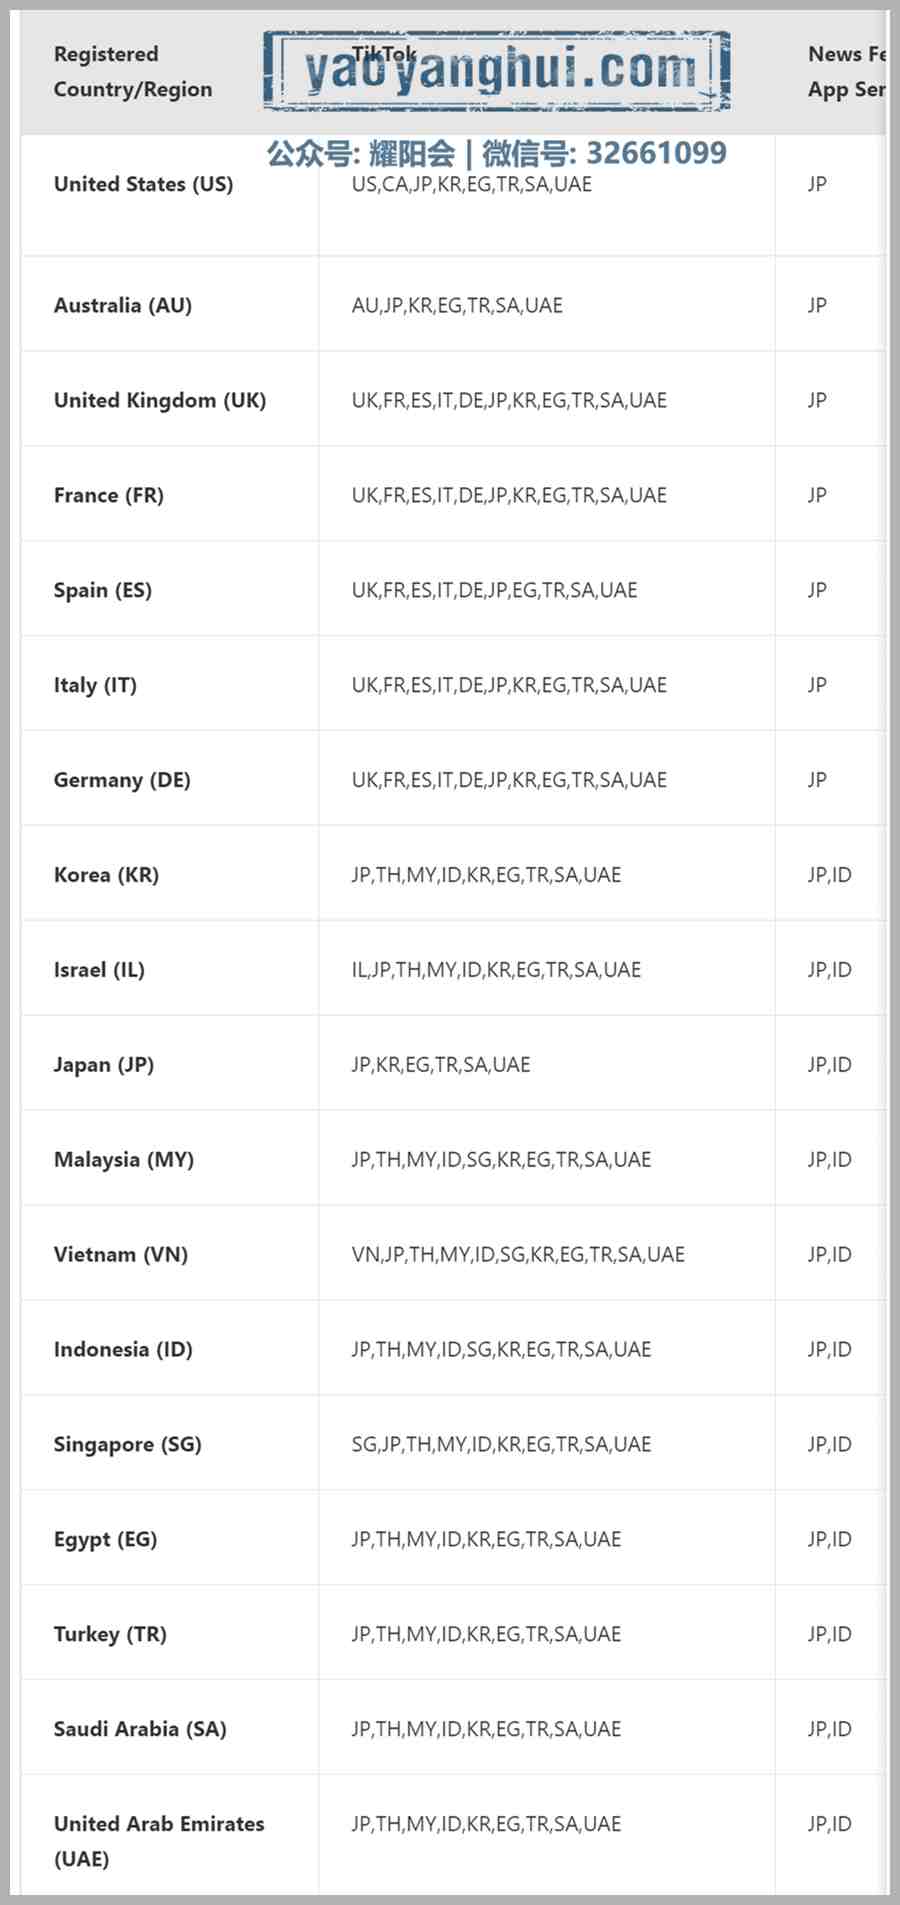This screenshot has width=900, height=1905.
Task: Select the Malaysia (MY) row label
Action: click(x=124, y=1160)
